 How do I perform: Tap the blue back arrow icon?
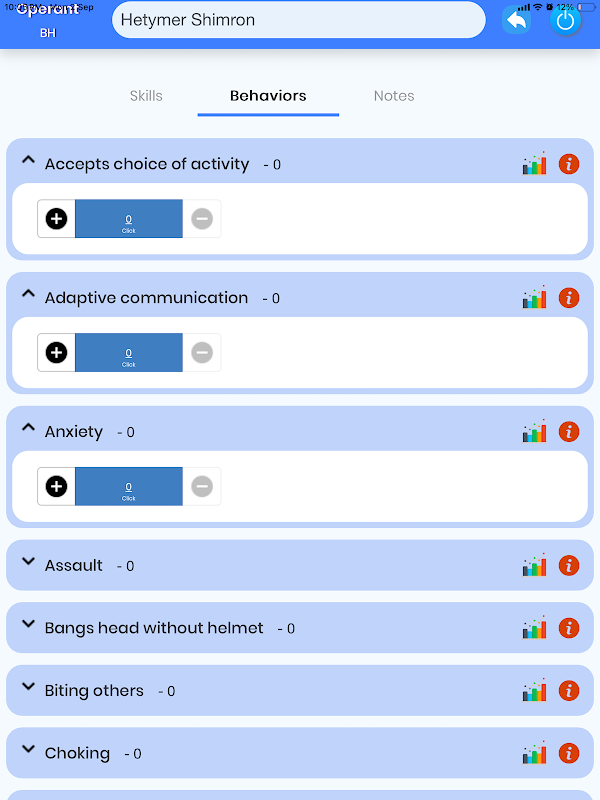[516, 20]
